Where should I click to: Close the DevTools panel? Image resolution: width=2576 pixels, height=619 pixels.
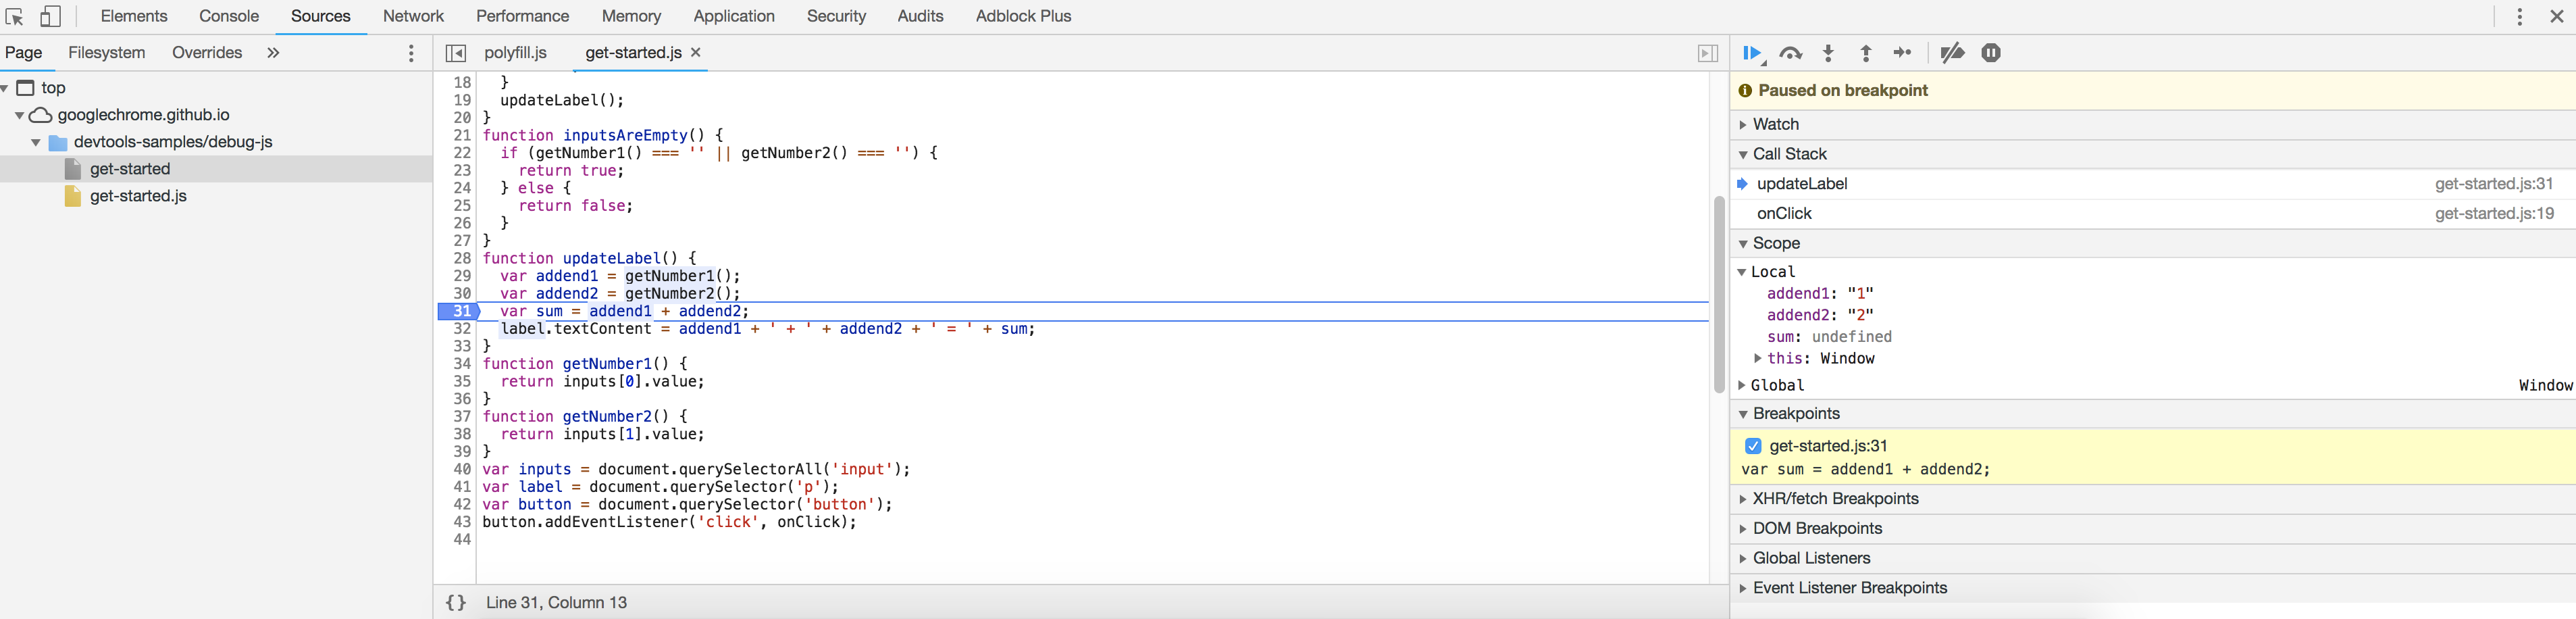[x=2557, y=17]
